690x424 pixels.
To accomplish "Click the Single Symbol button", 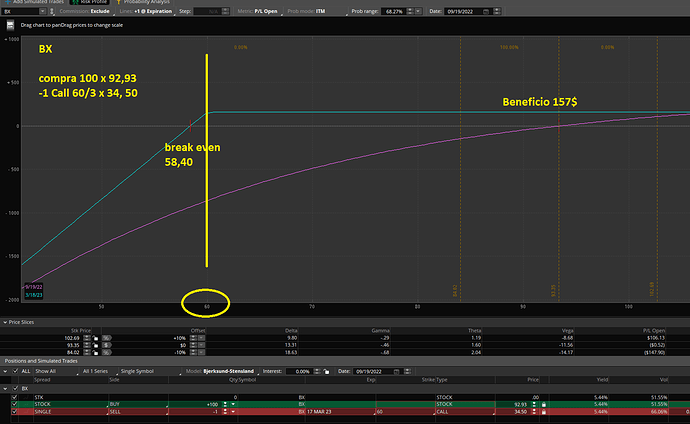I will click(x=136, y=371).
